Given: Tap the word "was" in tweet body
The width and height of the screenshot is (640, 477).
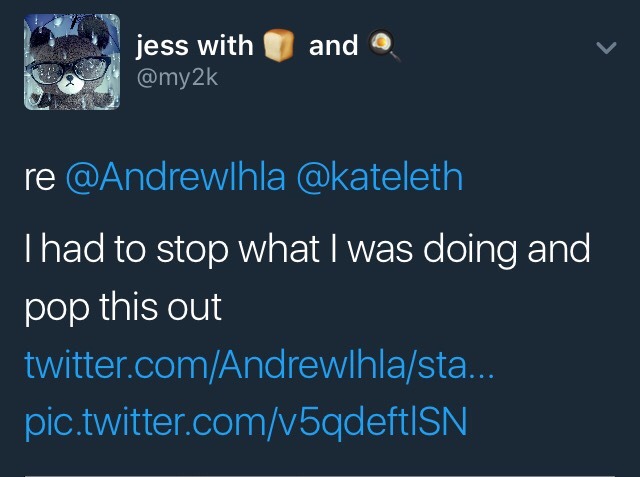Looking at the screenshot, I should (380, 253).
